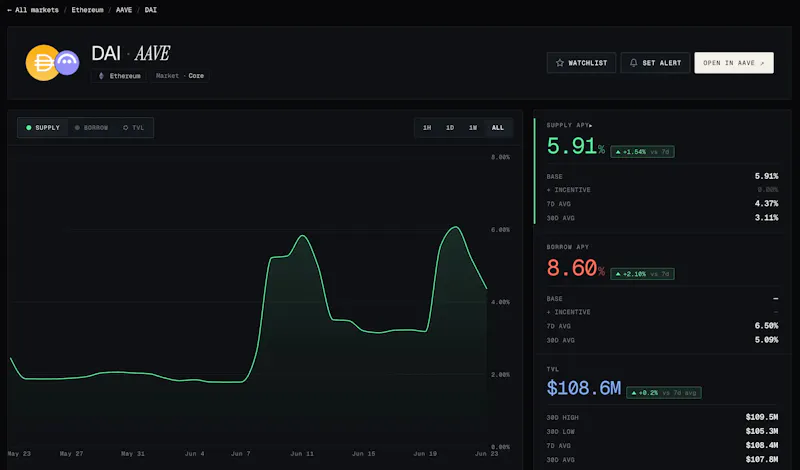Click the purple Aave ghost logo
The image size is (800, 470).
pyautogui.click(x=67, y=63)
